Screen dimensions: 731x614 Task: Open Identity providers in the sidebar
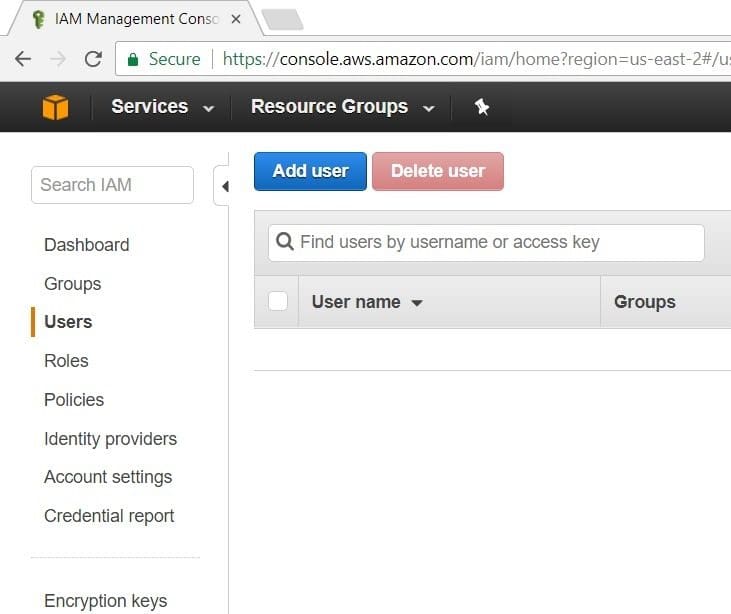(x=110, y=439)
